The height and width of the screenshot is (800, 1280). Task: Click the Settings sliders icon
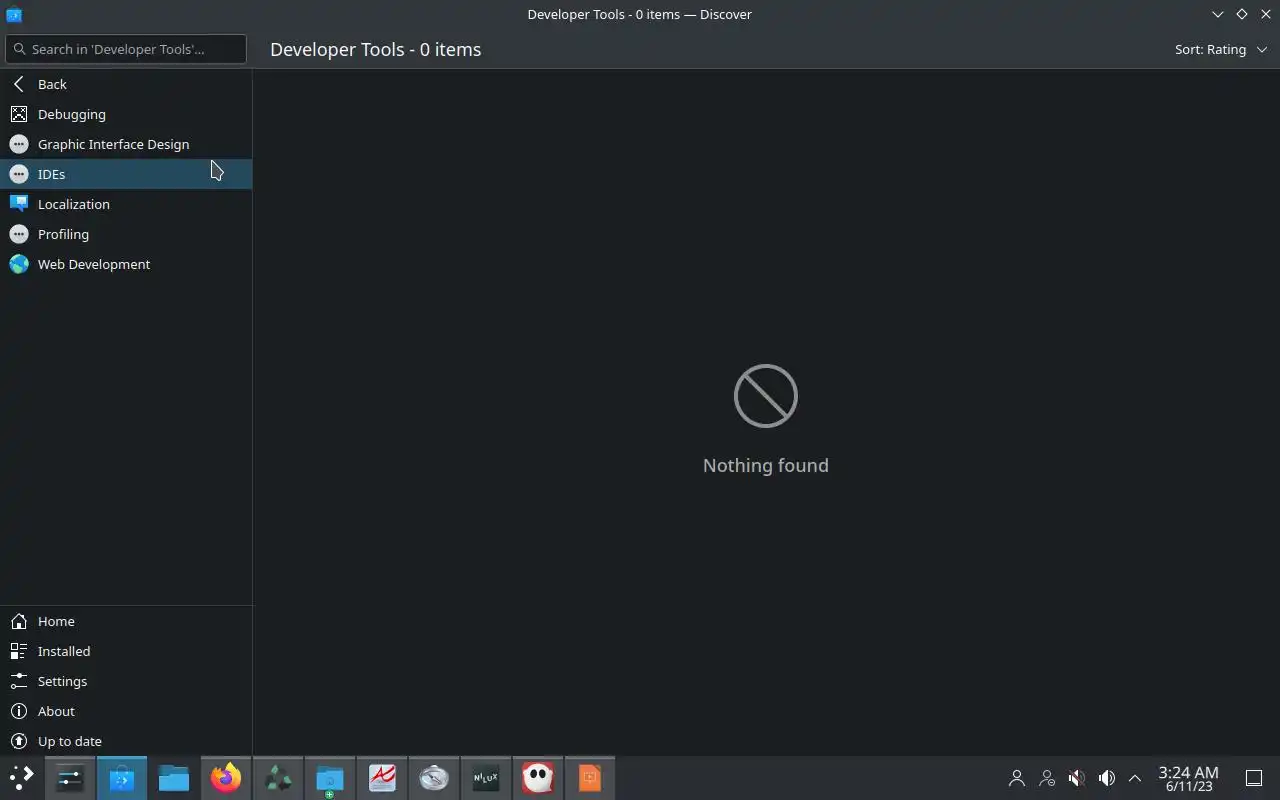(19, 681)
